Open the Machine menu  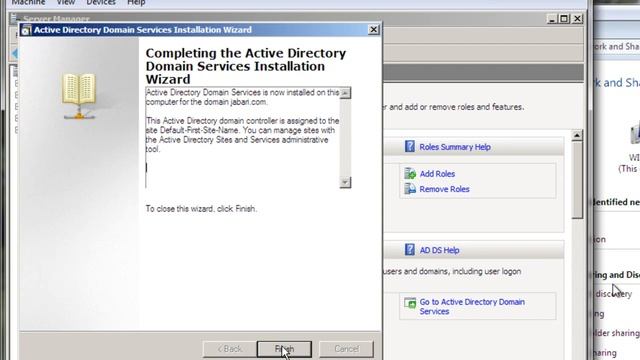click(28, 3)
